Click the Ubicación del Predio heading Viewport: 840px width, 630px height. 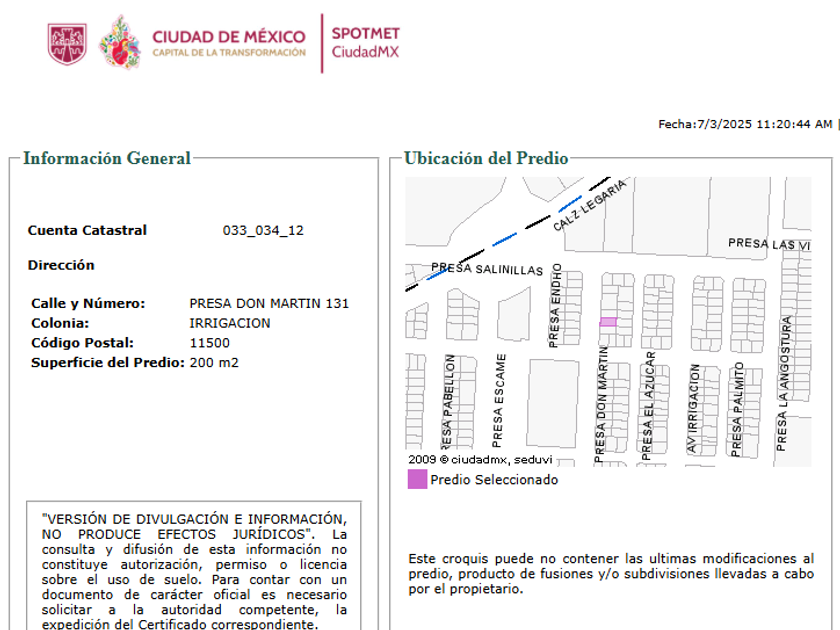coord(486,158)
